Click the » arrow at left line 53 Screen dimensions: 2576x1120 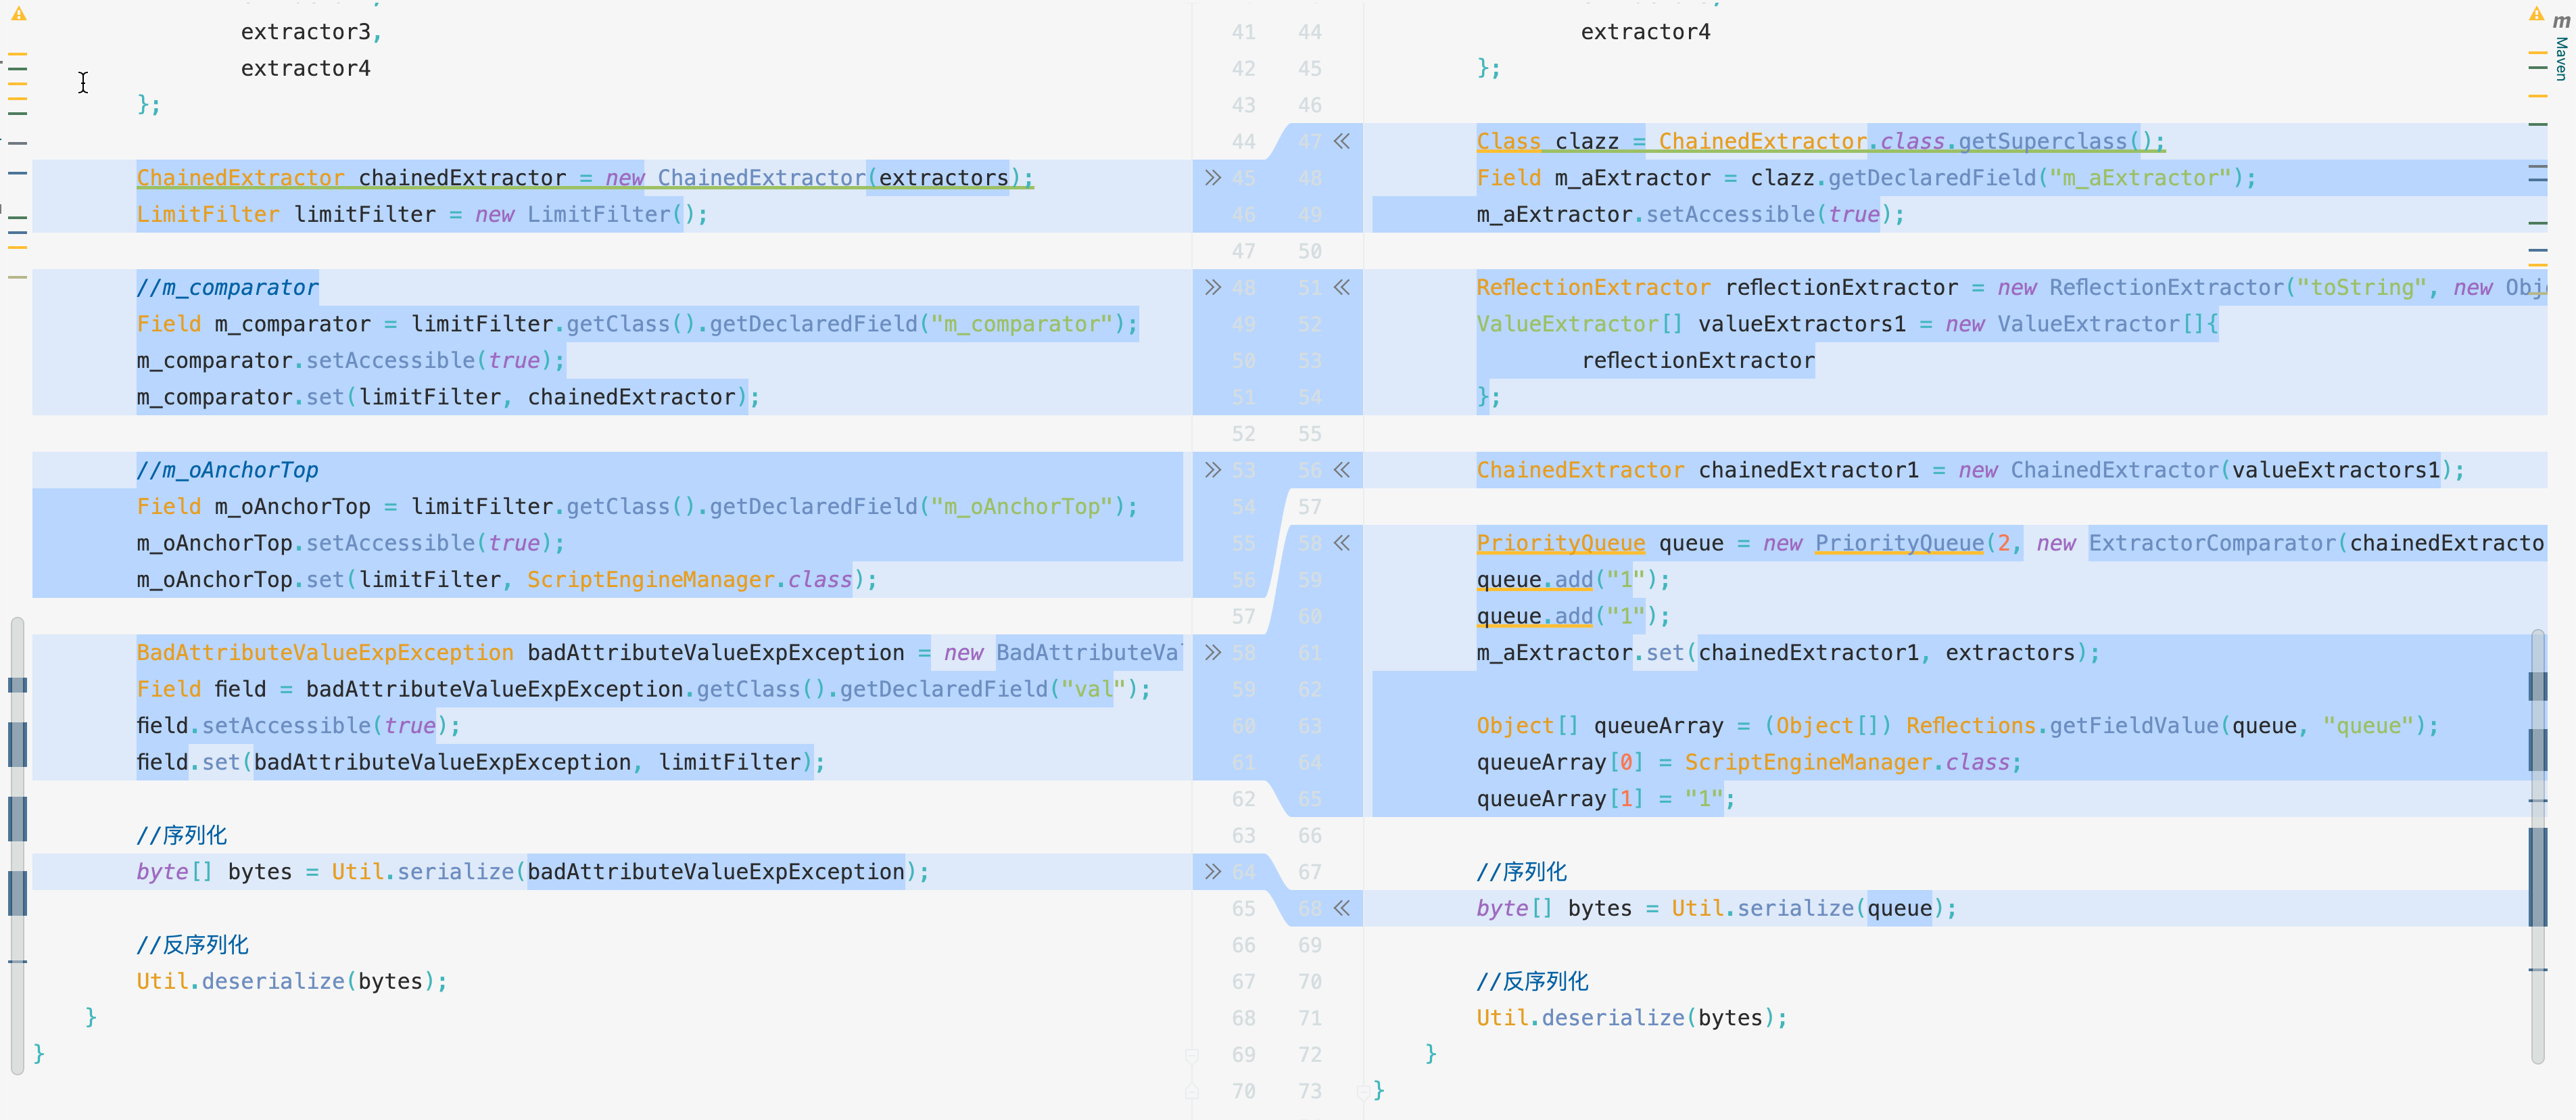pos(1213,470)
